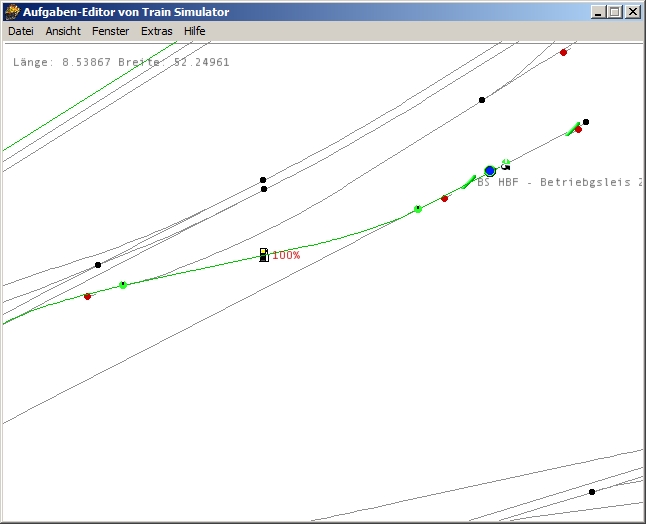Select the red marker just left of BS HBF
The height and width of the screenshot is (524, 646).
445,198
